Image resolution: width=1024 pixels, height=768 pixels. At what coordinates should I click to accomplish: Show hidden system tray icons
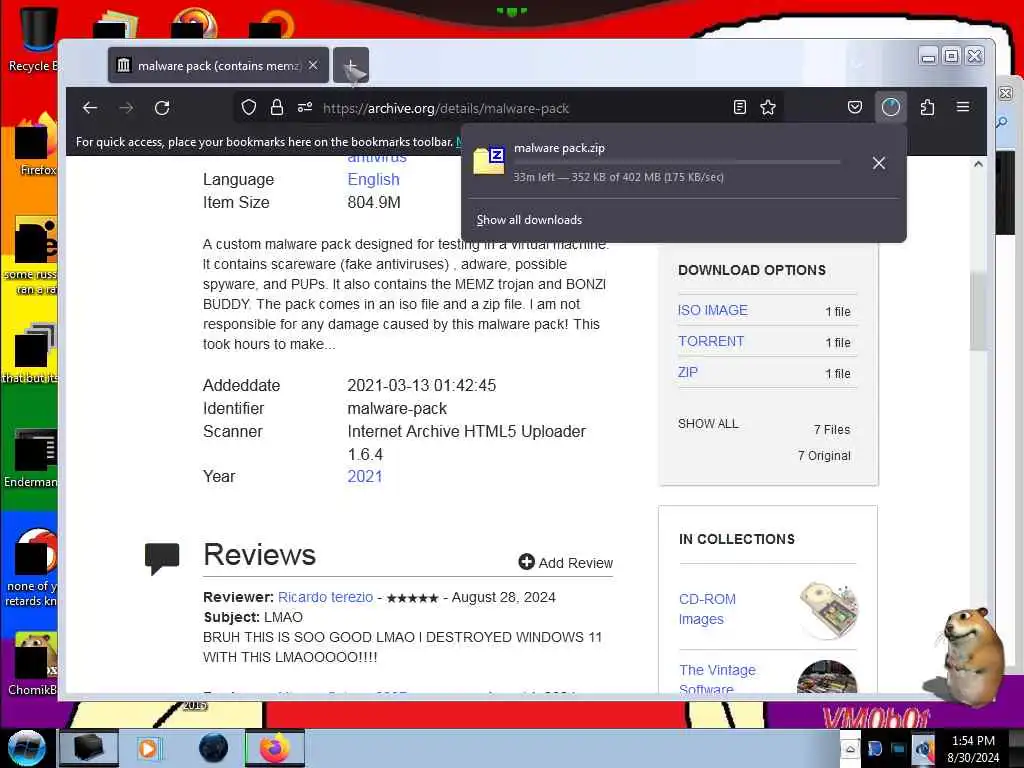[850, 749]
